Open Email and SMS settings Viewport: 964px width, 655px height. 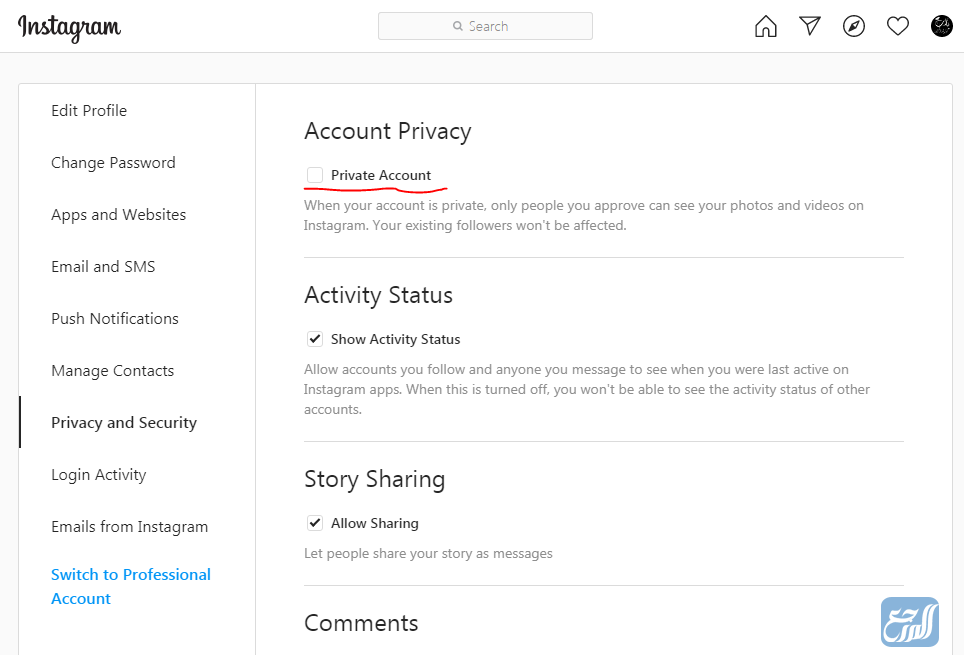click(x=103, y=267)
